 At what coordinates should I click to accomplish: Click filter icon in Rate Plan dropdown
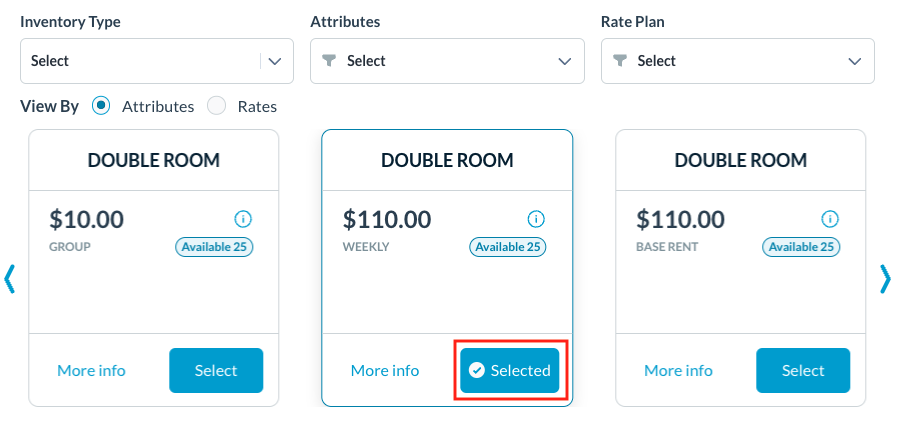pyautogui.click(x=619, y=61)
